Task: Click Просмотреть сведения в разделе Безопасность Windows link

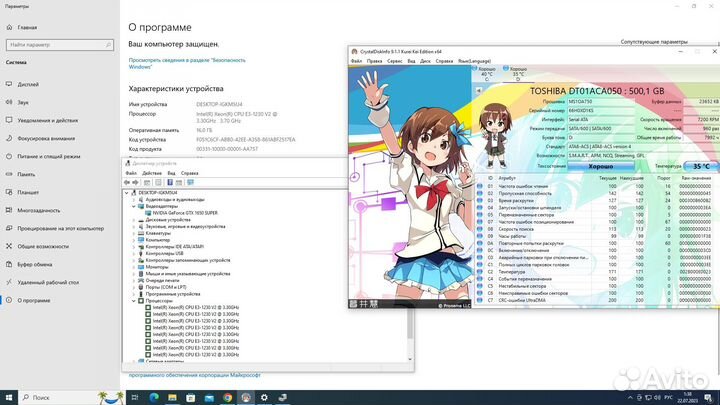Action: coord(187,63)
